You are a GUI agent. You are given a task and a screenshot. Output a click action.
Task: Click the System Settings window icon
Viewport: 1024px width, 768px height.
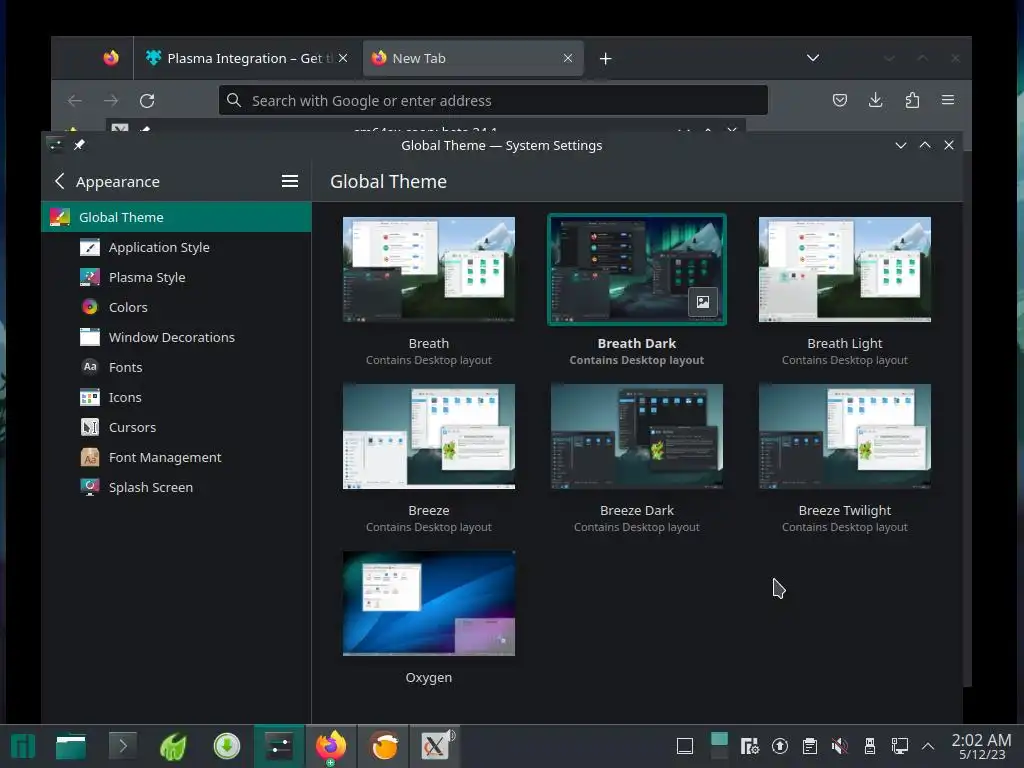(56, 145)
